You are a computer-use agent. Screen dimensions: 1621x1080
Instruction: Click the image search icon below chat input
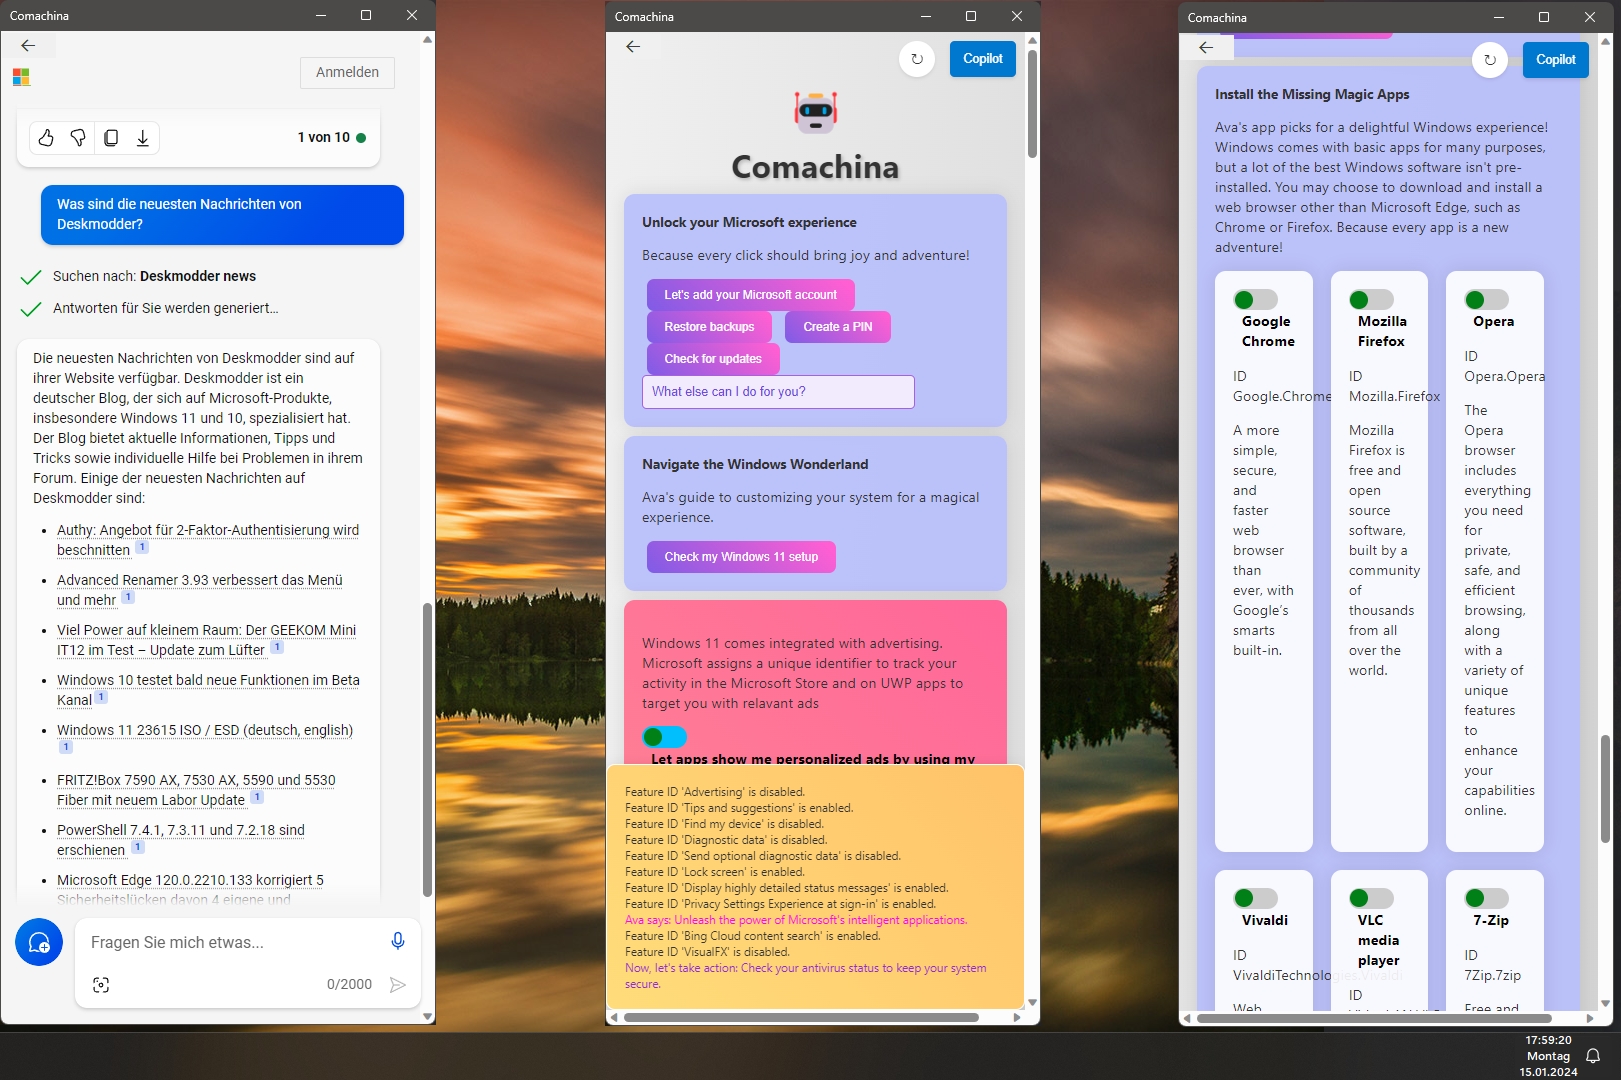101,985
